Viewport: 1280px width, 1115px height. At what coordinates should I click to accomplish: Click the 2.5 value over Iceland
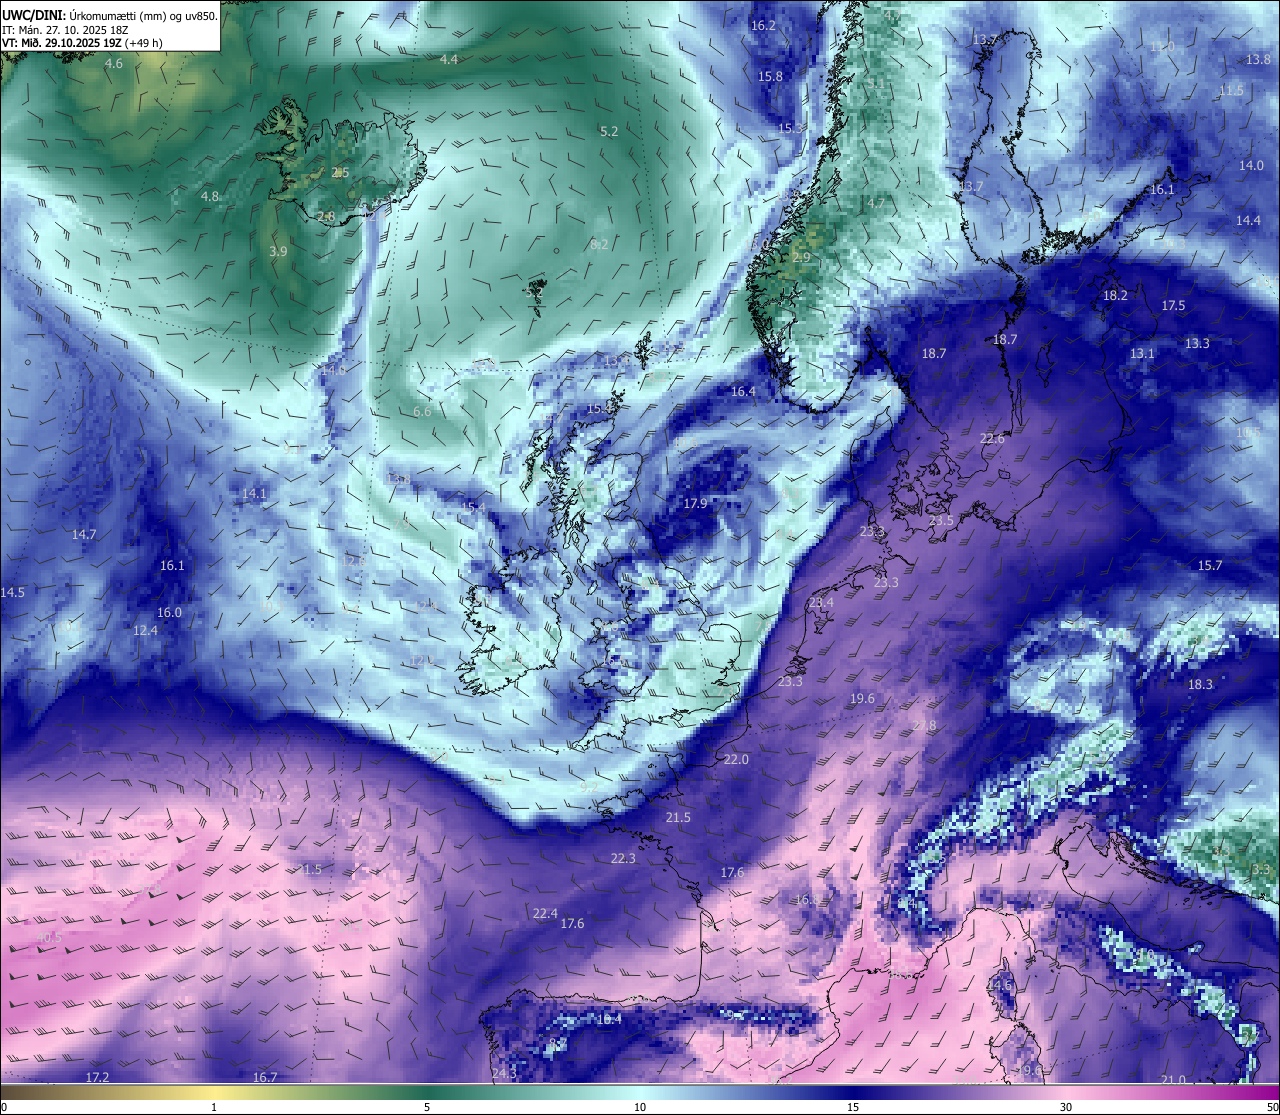[x=340, y=173]
